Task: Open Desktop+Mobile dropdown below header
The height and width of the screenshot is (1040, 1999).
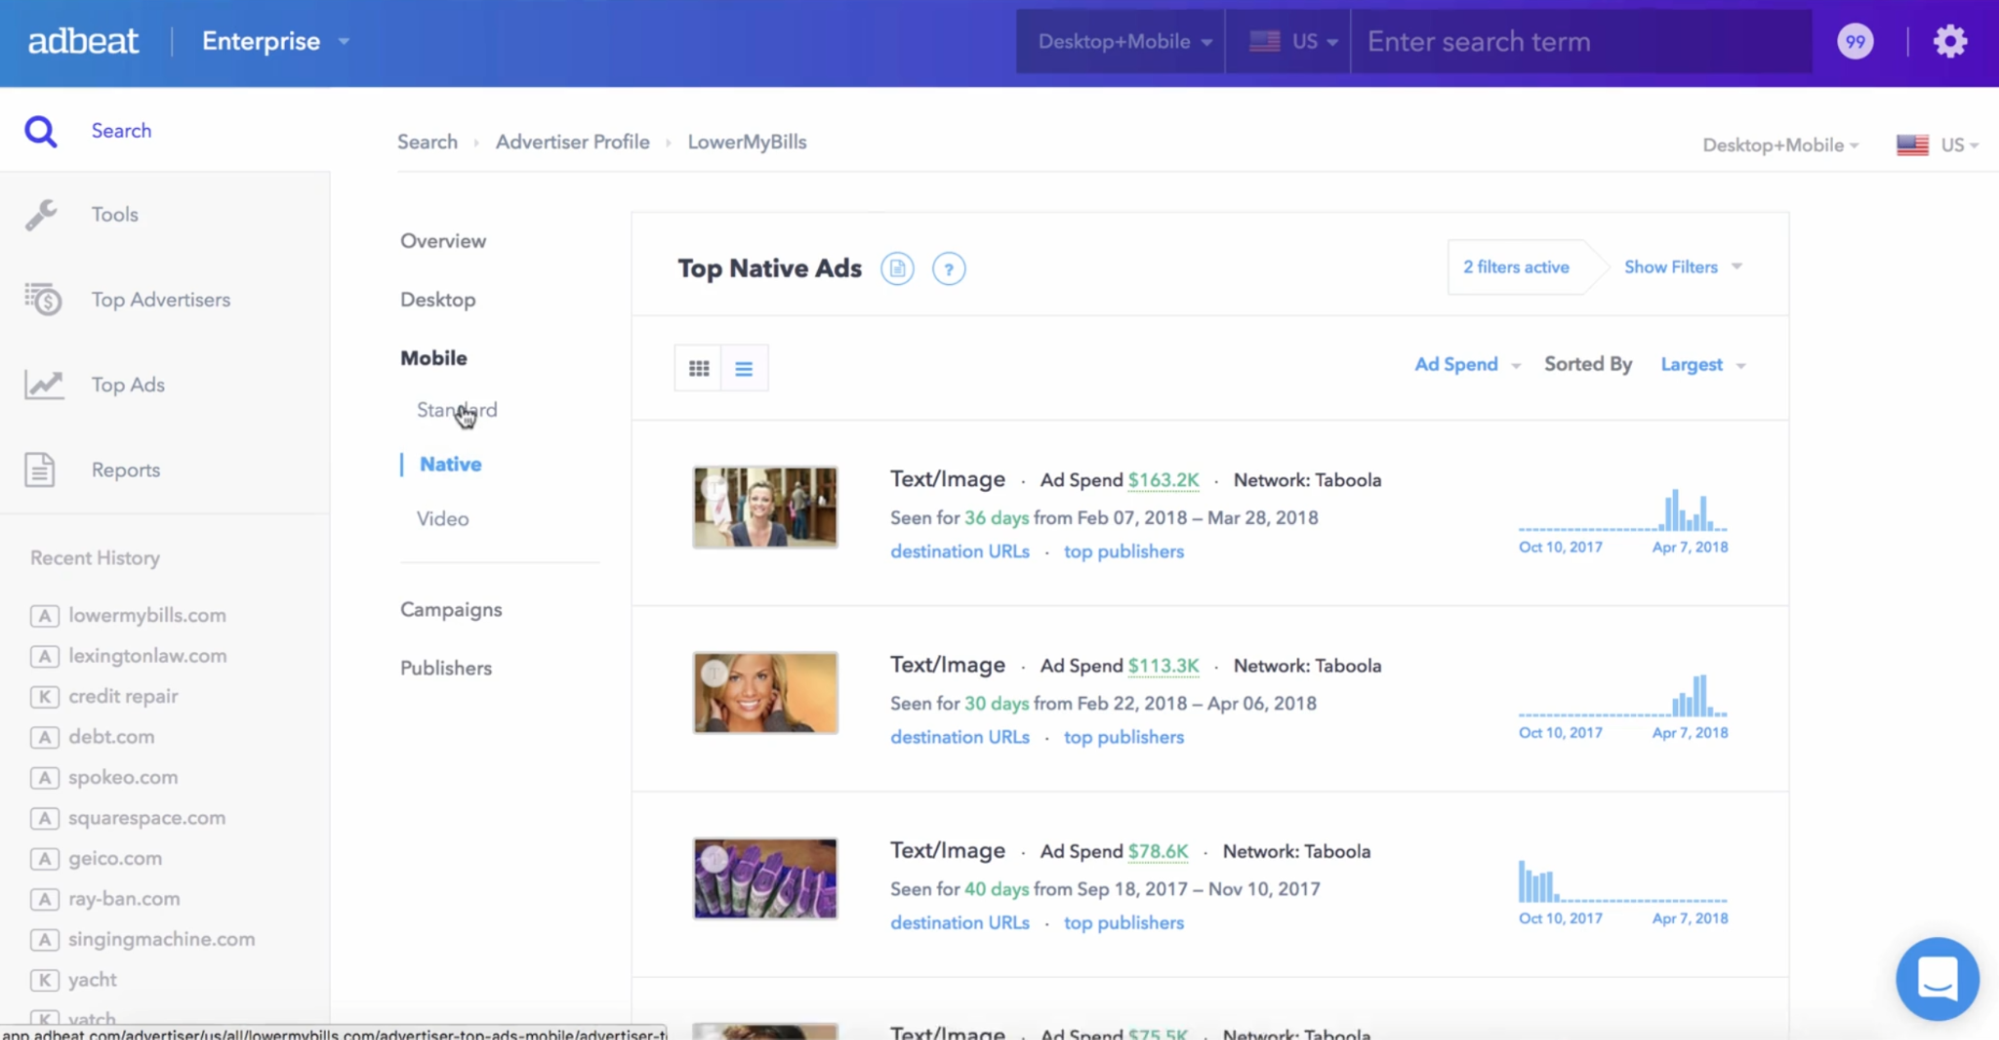Action: click(1780, 145)
